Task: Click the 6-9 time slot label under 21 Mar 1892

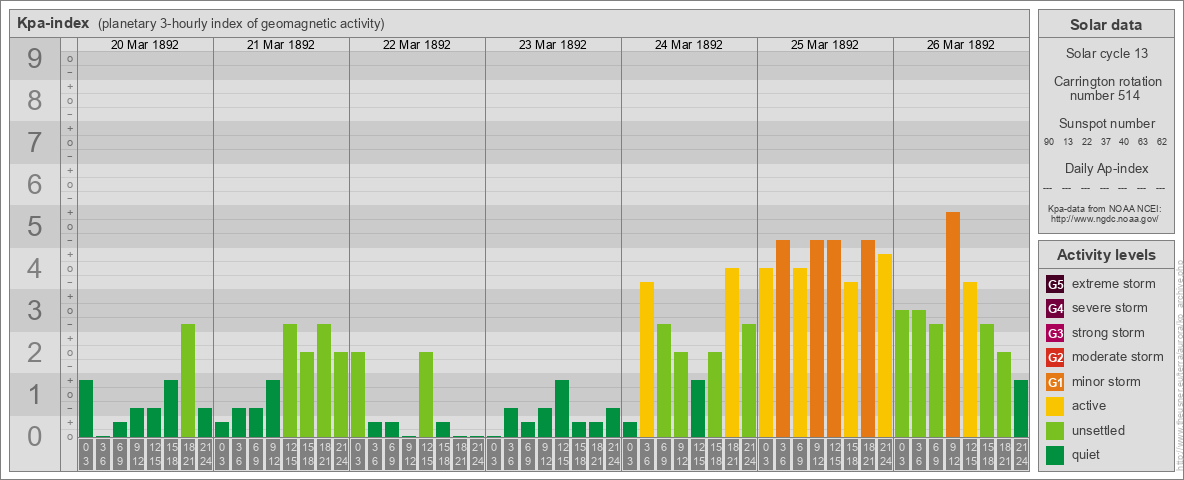Action: coord(256,454)
